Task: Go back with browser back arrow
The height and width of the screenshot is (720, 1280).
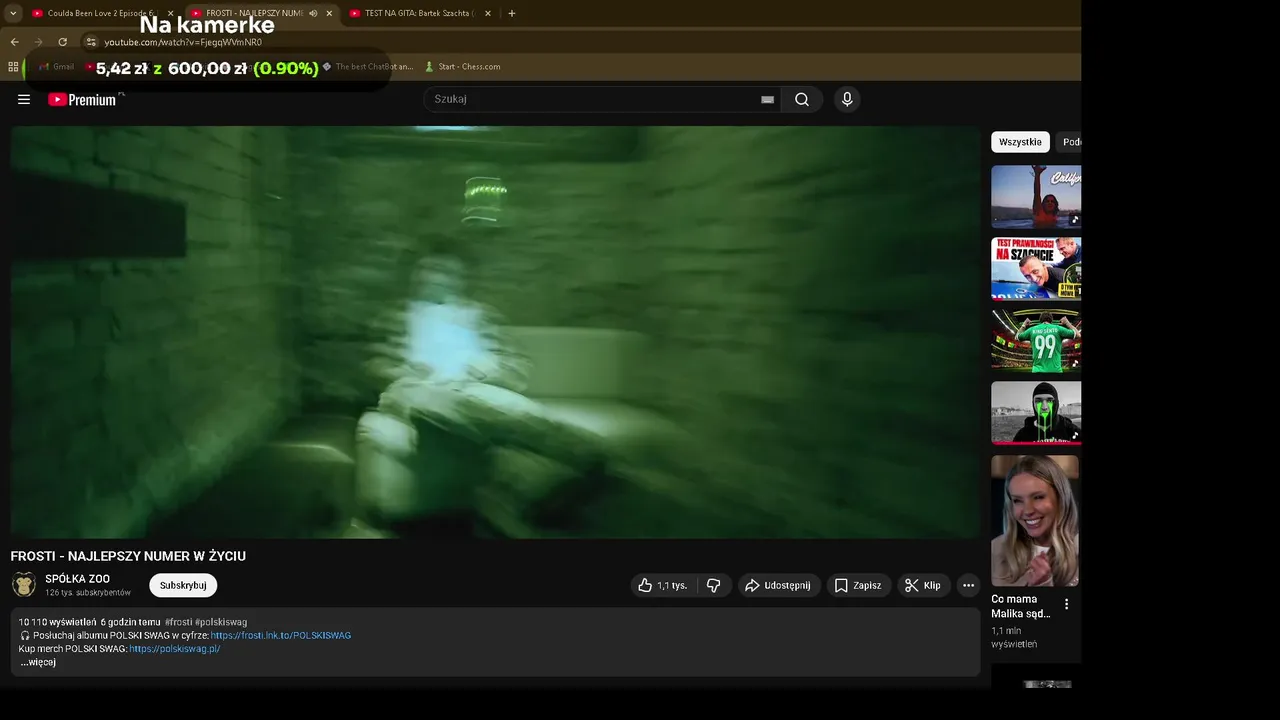Action: click(x=14, y=42)
